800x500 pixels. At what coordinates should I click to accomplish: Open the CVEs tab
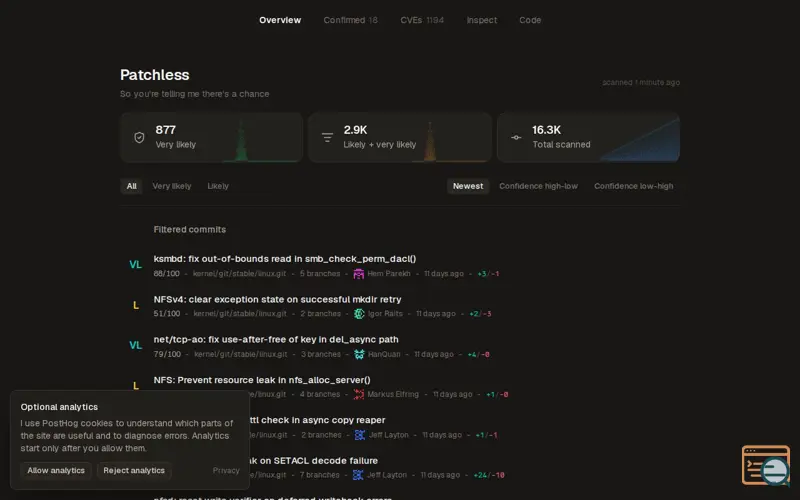click(421, 20)
